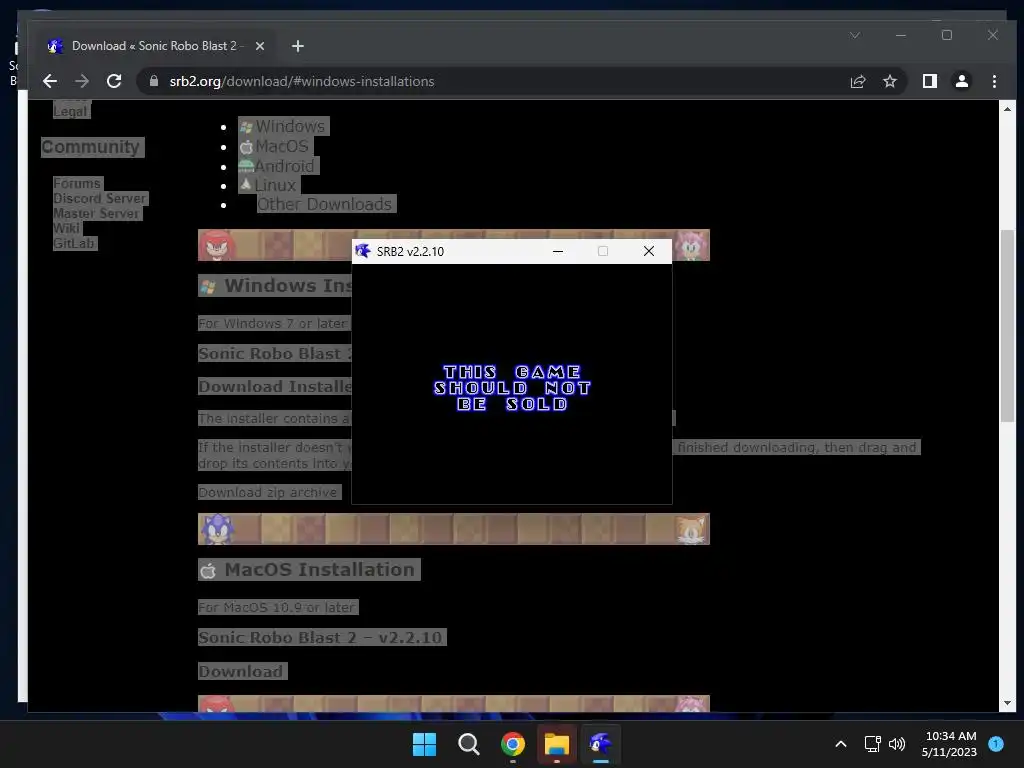View site info via the lock icon
The image size is (1024, 768).
(x=154, y=81)
